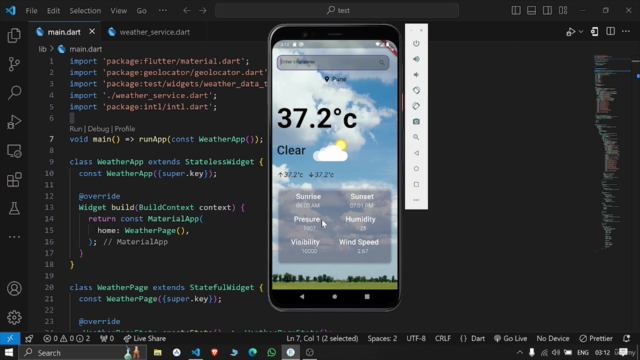Screen dimensions: 640x360
Task: Split the editor to the right
Action: 611,31
